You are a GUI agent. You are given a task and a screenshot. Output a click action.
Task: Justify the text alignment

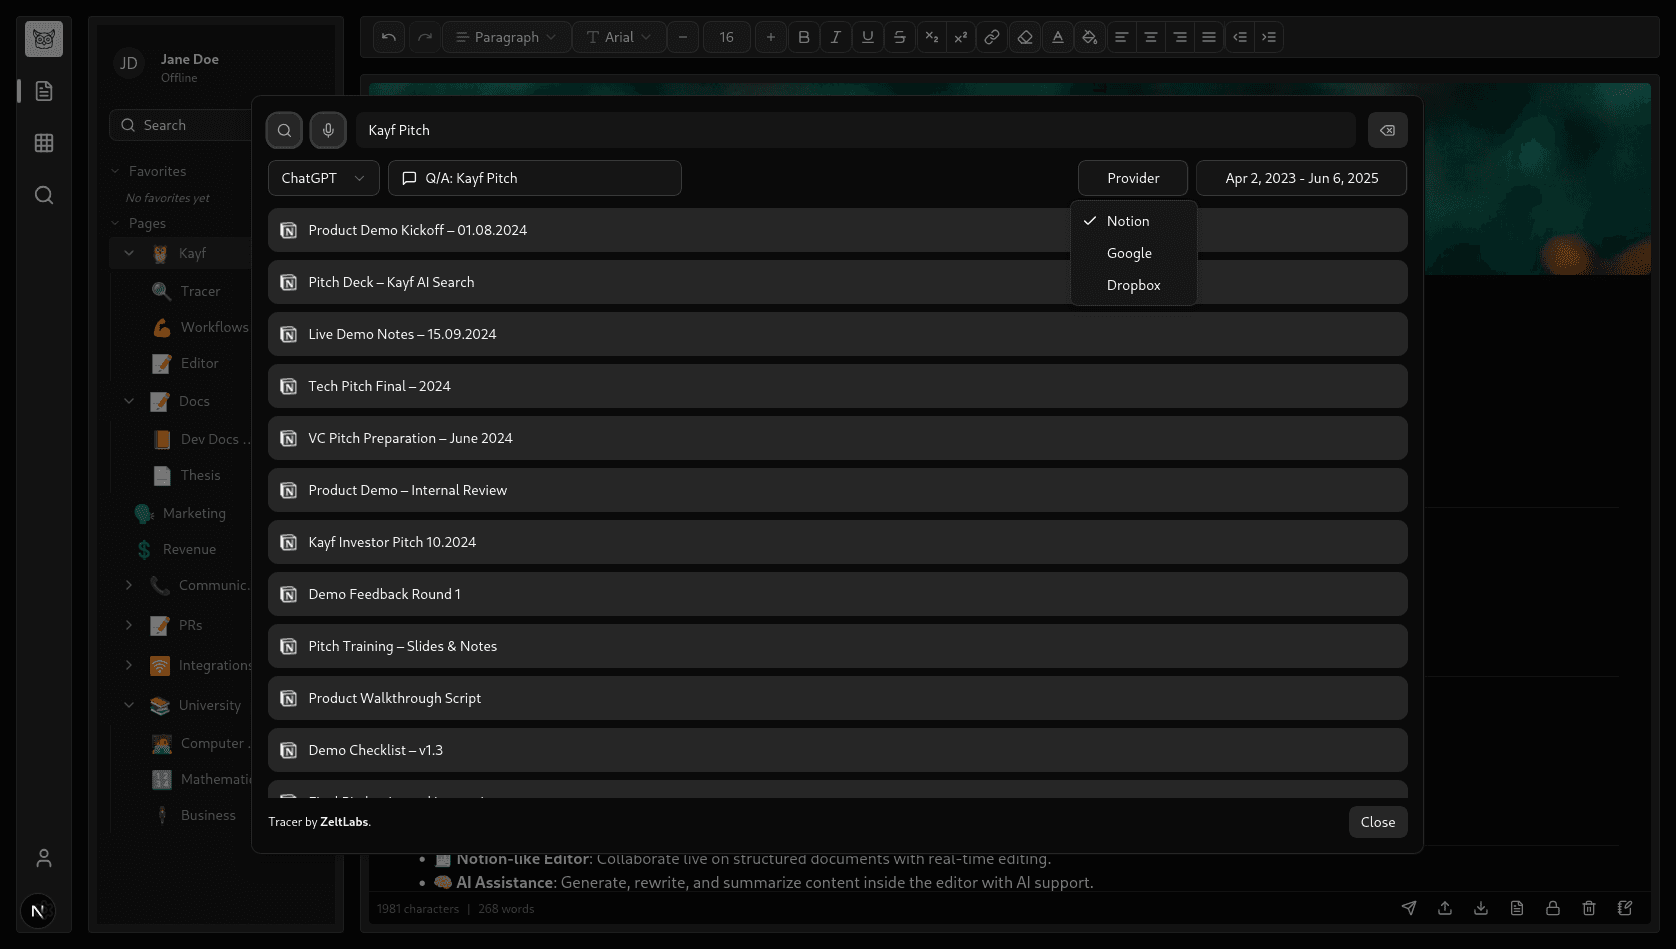(x=1209, y=37)
